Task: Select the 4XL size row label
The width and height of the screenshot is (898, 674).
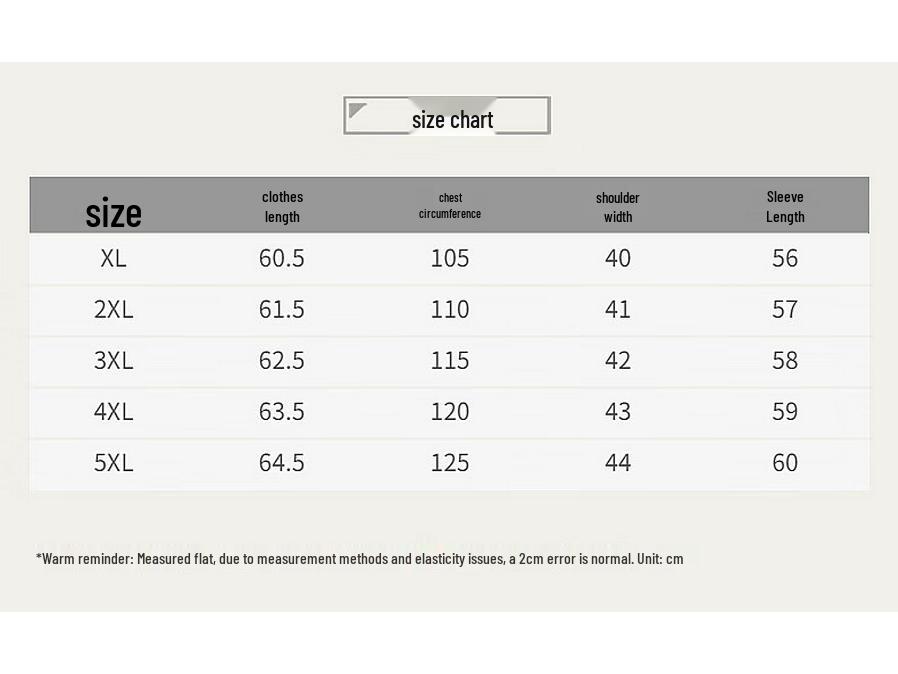Action: point(113,412)
